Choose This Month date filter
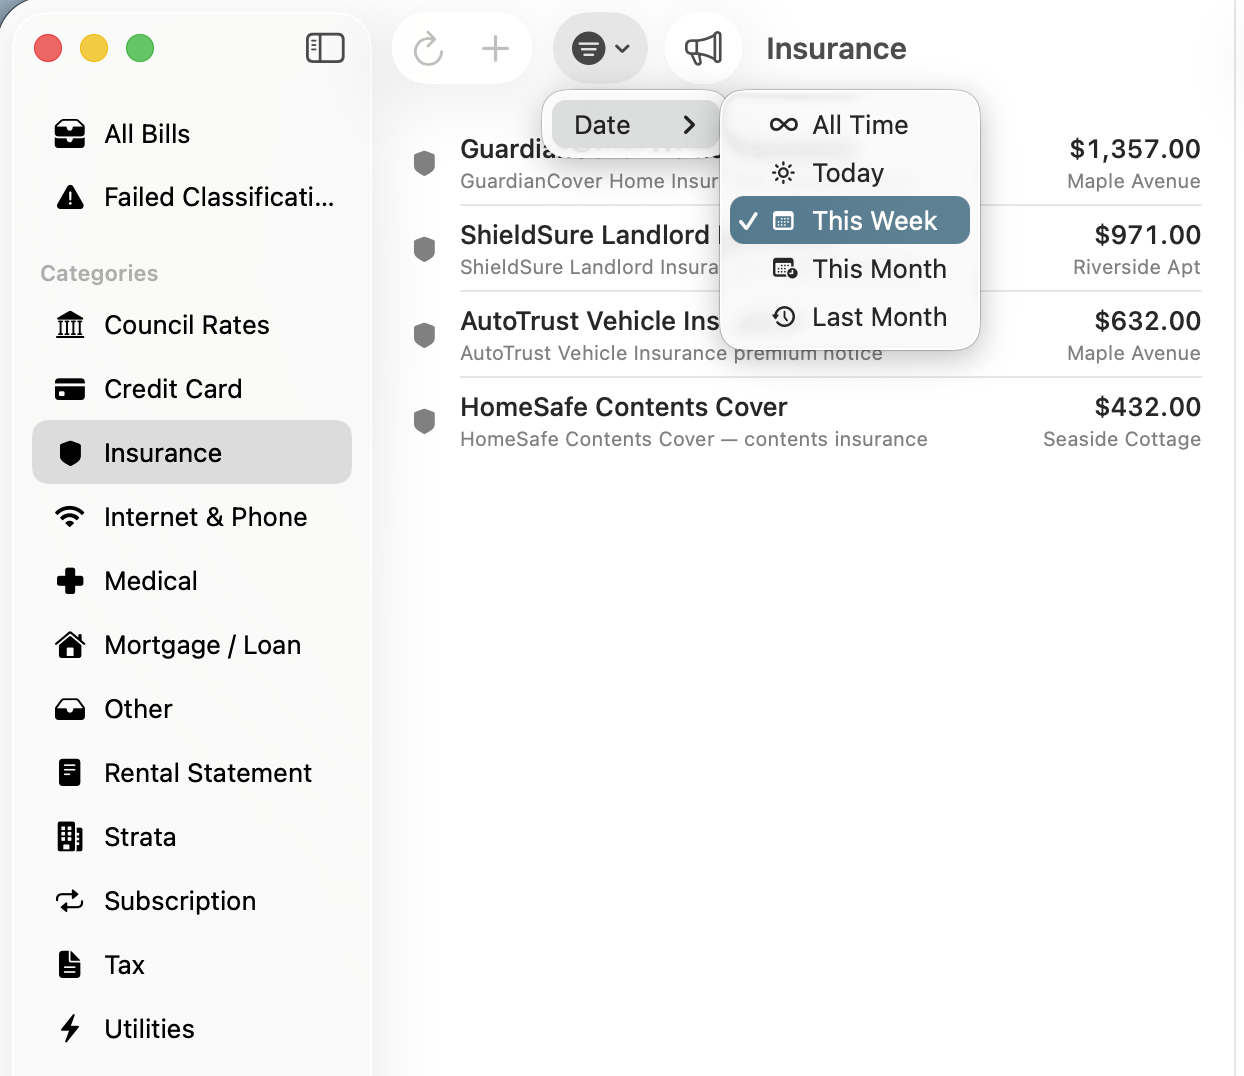Viewport: 1244px width, 1076px height. click(850, 269)
